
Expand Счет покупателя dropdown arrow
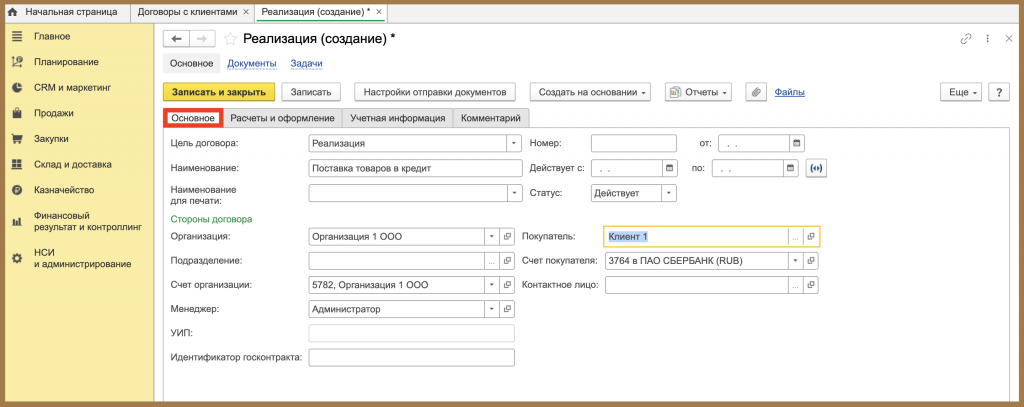click(795, 261)
